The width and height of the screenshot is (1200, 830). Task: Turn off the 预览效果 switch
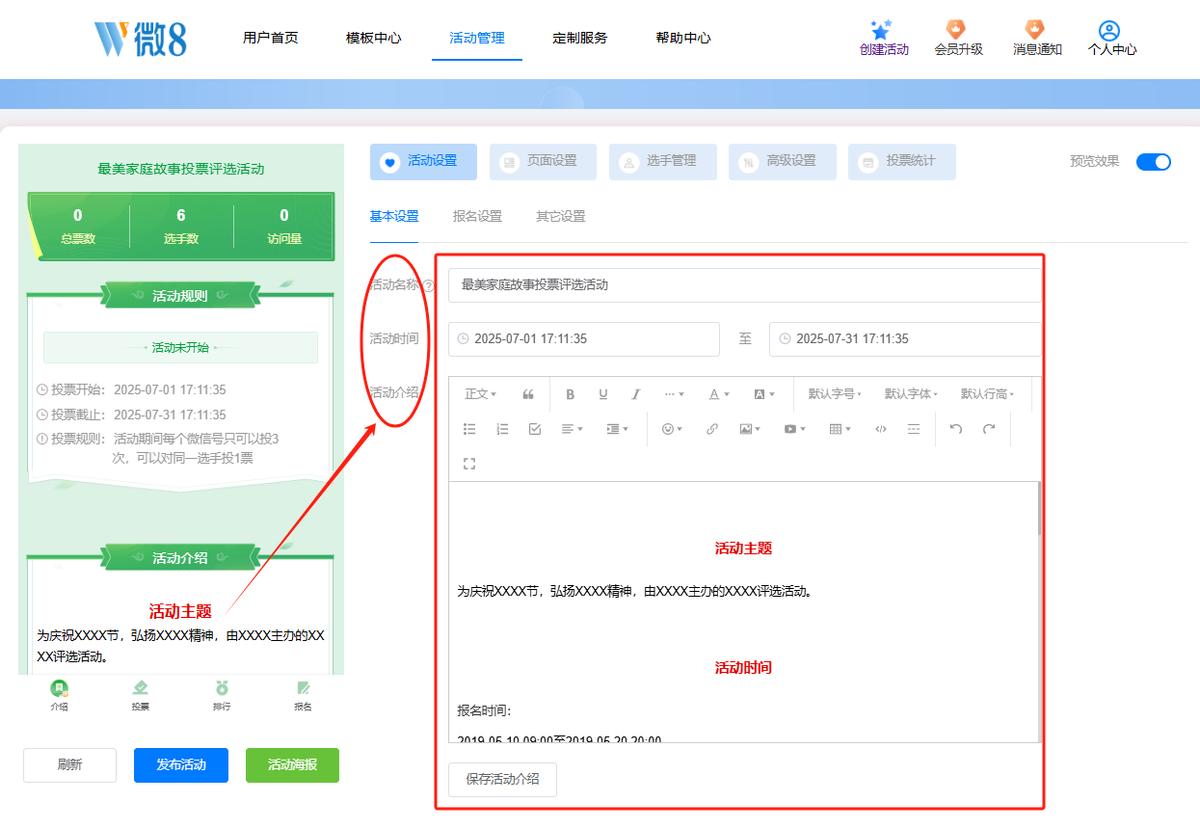(1153, 162)
